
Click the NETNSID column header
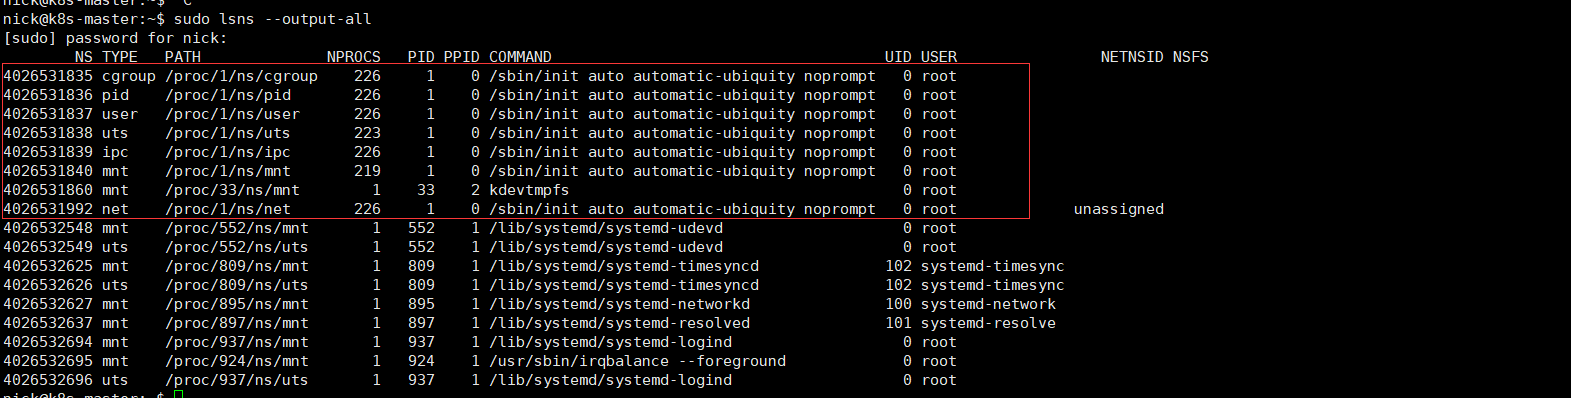point(1132,57)
